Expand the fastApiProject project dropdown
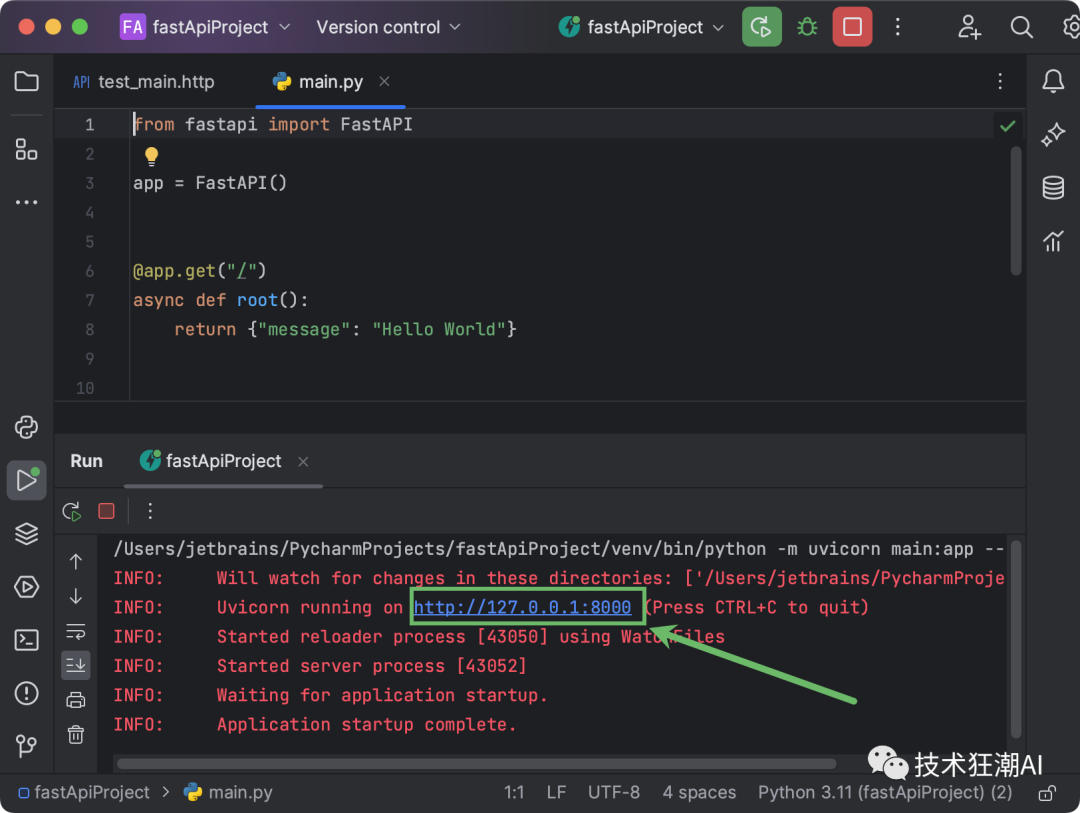Image resolution: width=1080 pixels, height=813 pixels. pos(207,27)
